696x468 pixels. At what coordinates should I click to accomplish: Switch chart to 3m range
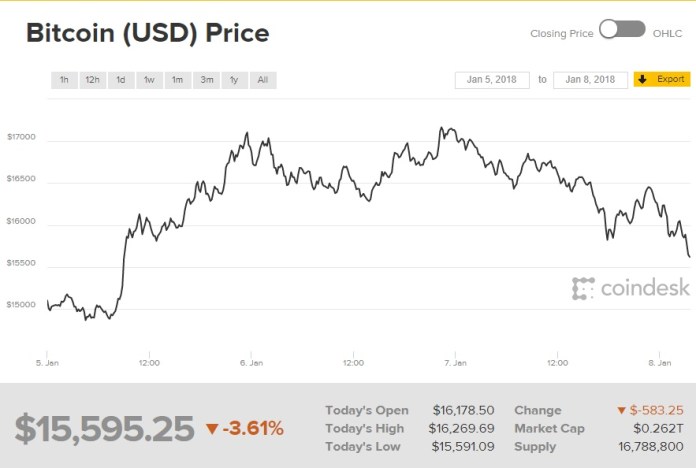(x=206, y=79)
